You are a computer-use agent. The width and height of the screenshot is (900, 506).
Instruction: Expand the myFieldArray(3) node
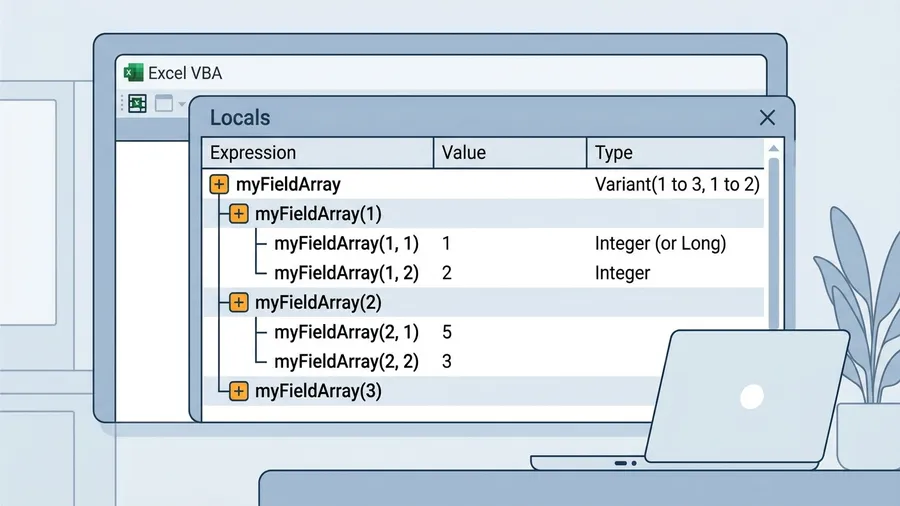click(x=238, y=391)
